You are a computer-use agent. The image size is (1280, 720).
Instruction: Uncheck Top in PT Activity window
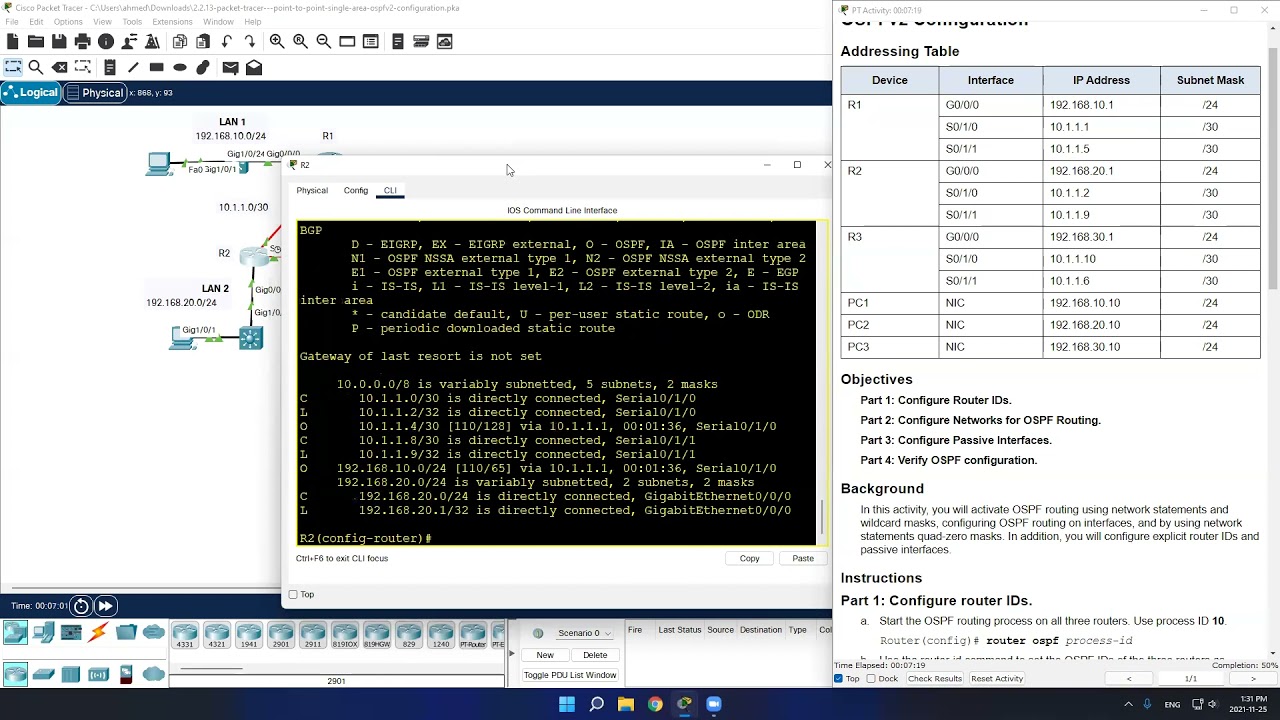839,679
